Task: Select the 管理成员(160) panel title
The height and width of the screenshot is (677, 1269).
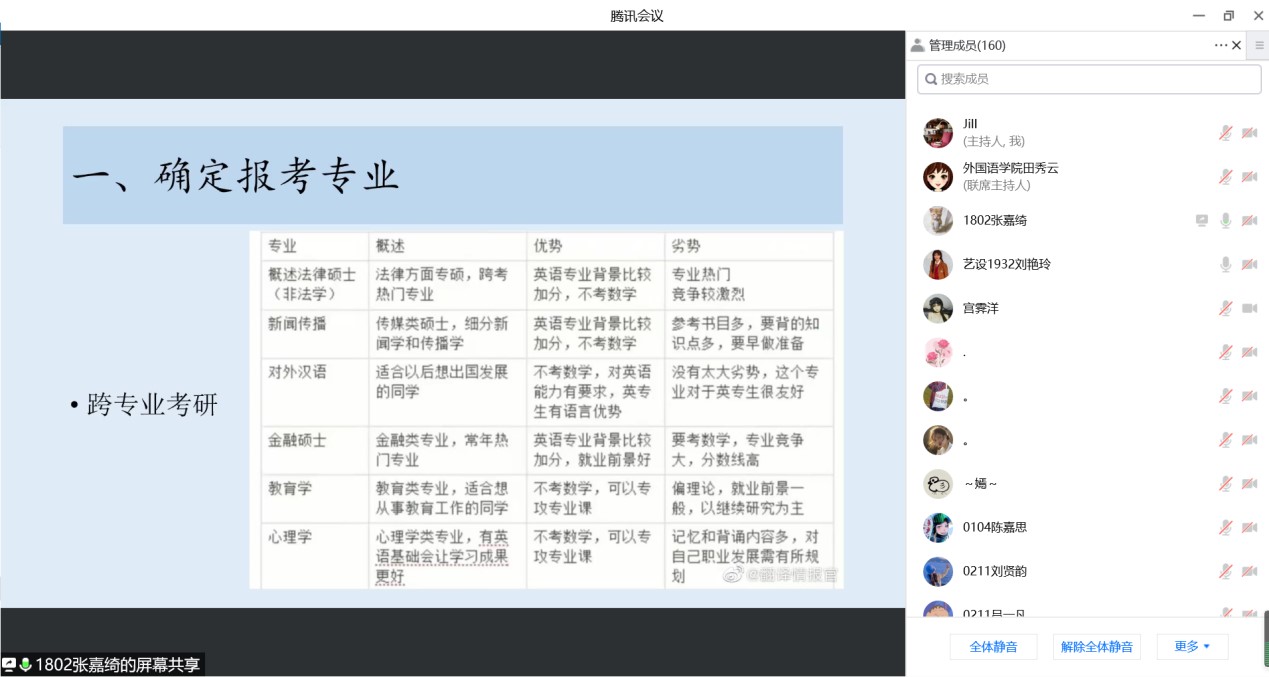Action: coord(966,45)
